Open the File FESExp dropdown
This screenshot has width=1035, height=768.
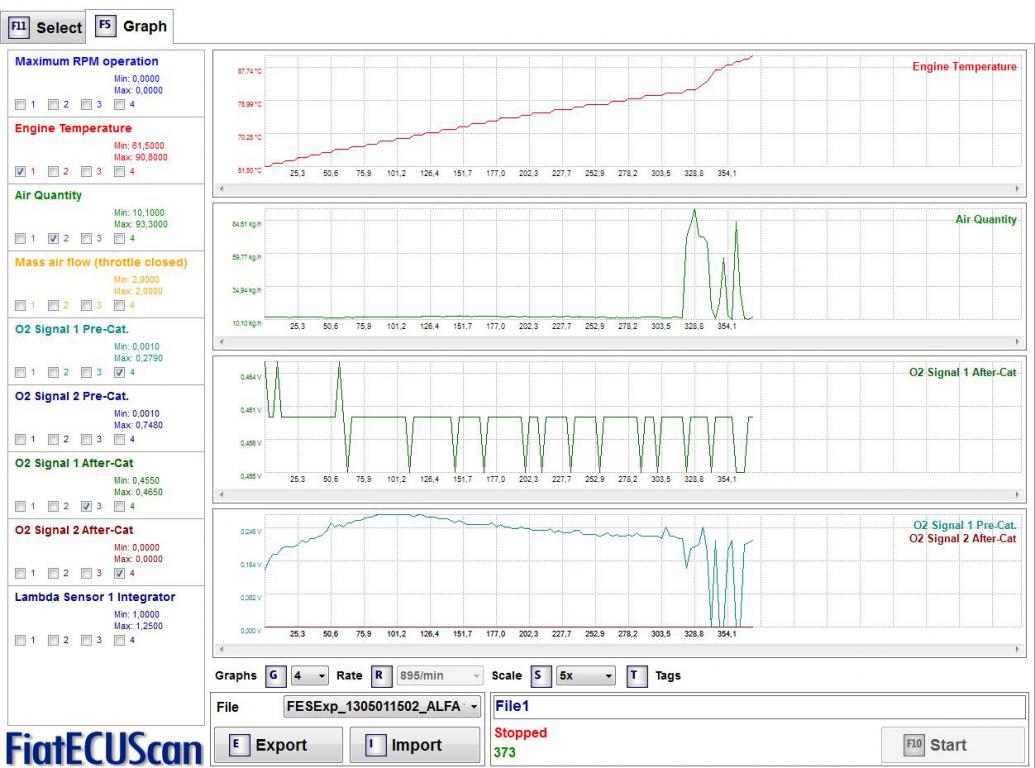point(382,707)
